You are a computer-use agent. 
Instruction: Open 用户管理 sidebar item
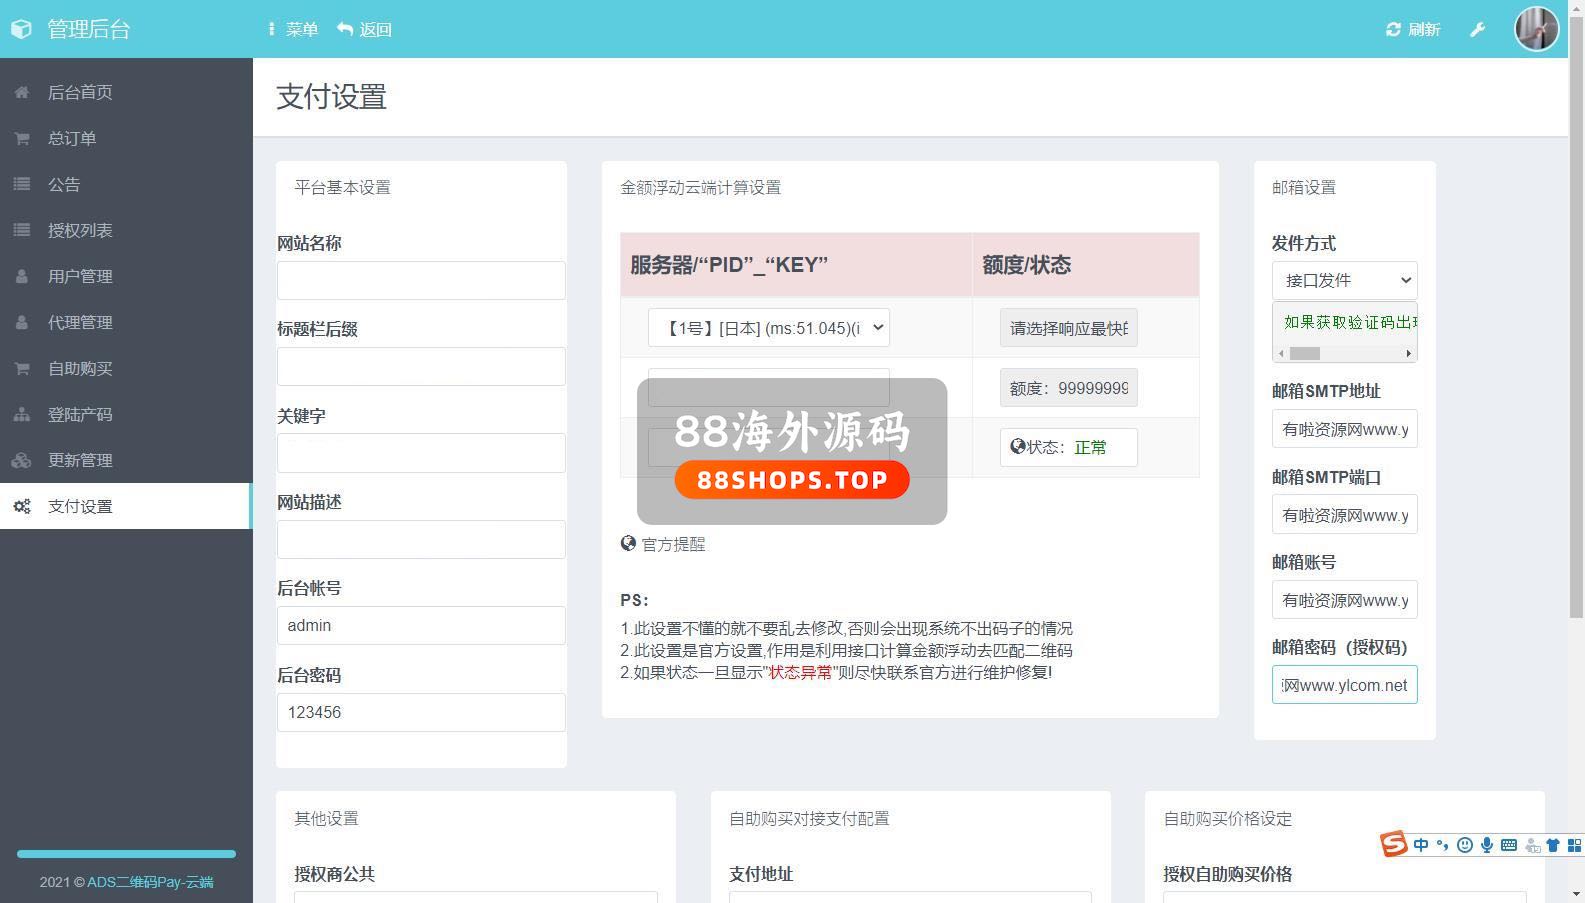(80, 276)
